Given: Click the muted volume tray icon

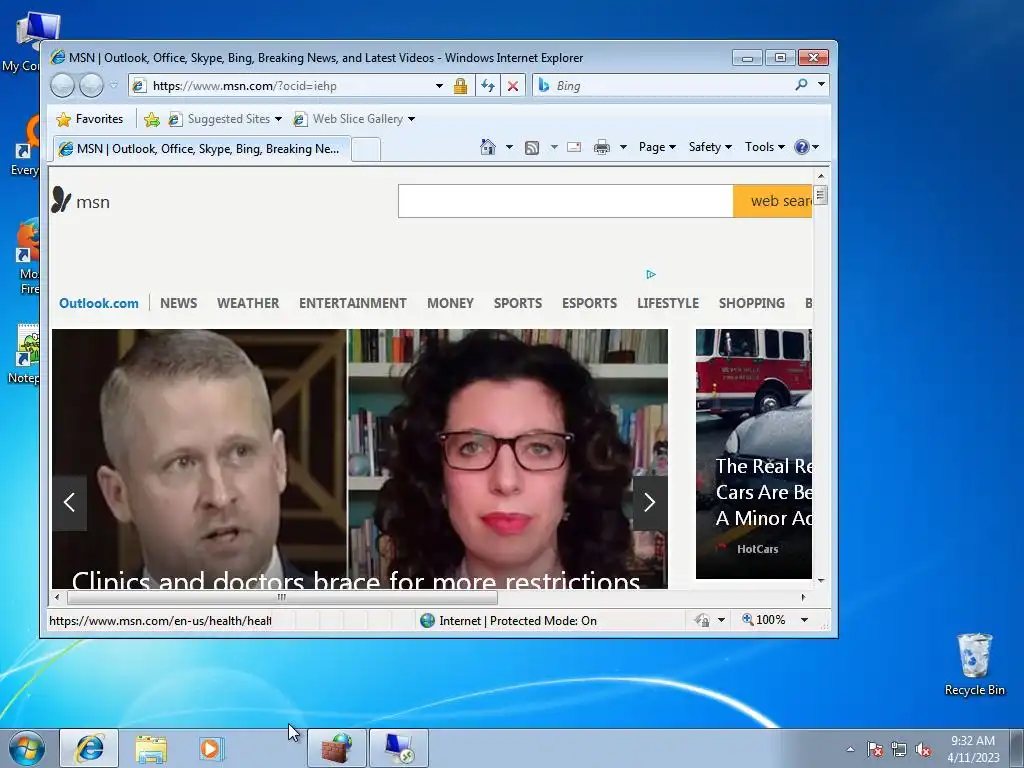Looking at the screenshot, I should (923, 750).
